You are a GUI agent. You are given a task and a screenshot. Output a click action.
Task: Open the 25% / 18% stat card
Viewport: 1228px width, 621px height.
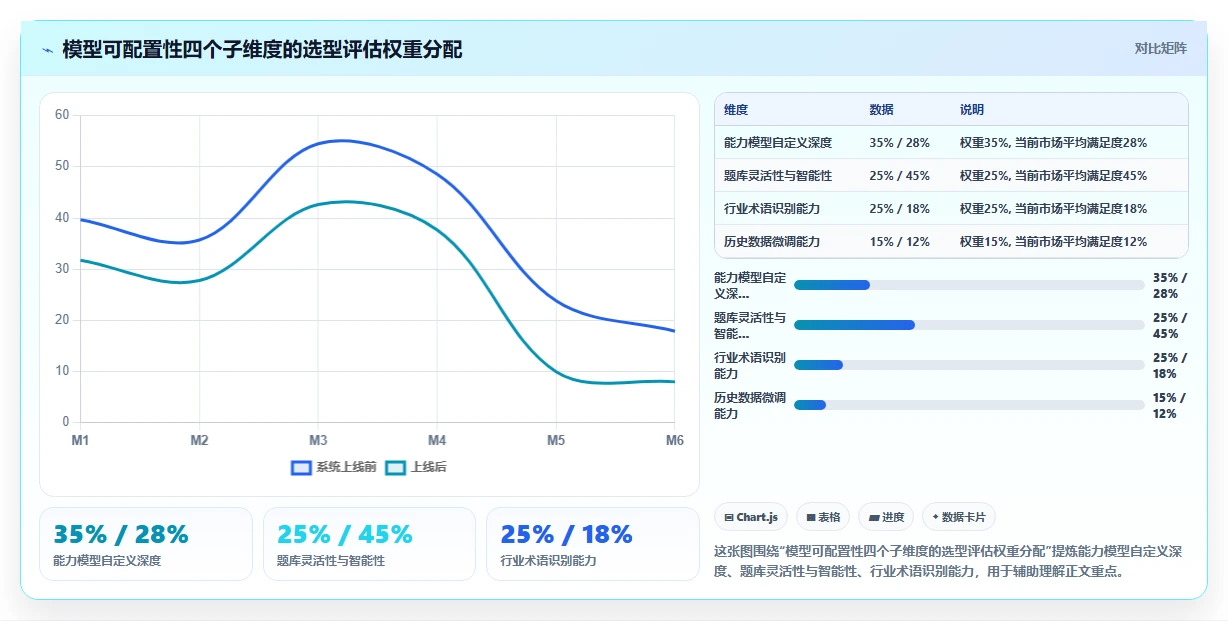[x=593, y=544]
